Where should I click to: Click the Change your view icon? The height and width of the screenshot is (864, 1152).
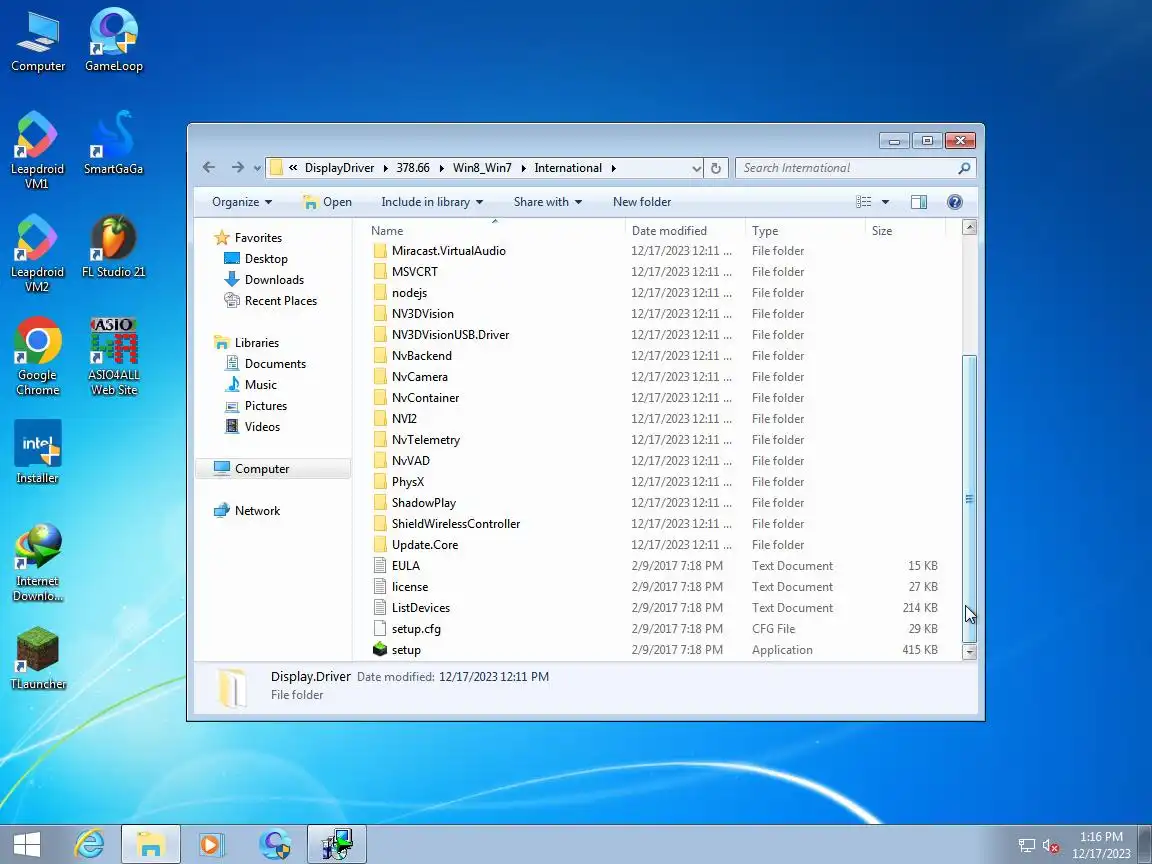(x=864, y=202)
